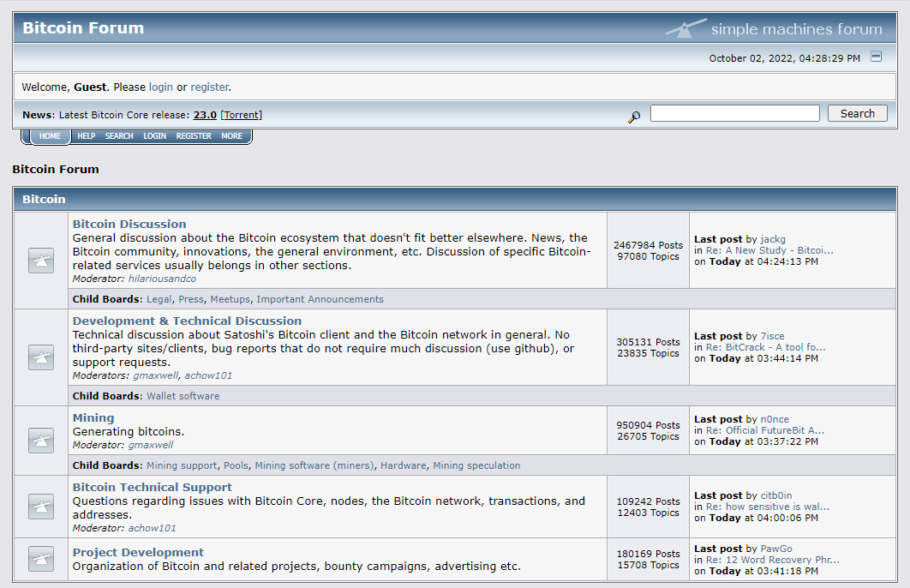Click the Bitcoin category header bar
This screenshot has height=588, width=910.
(x=455, y=199)
